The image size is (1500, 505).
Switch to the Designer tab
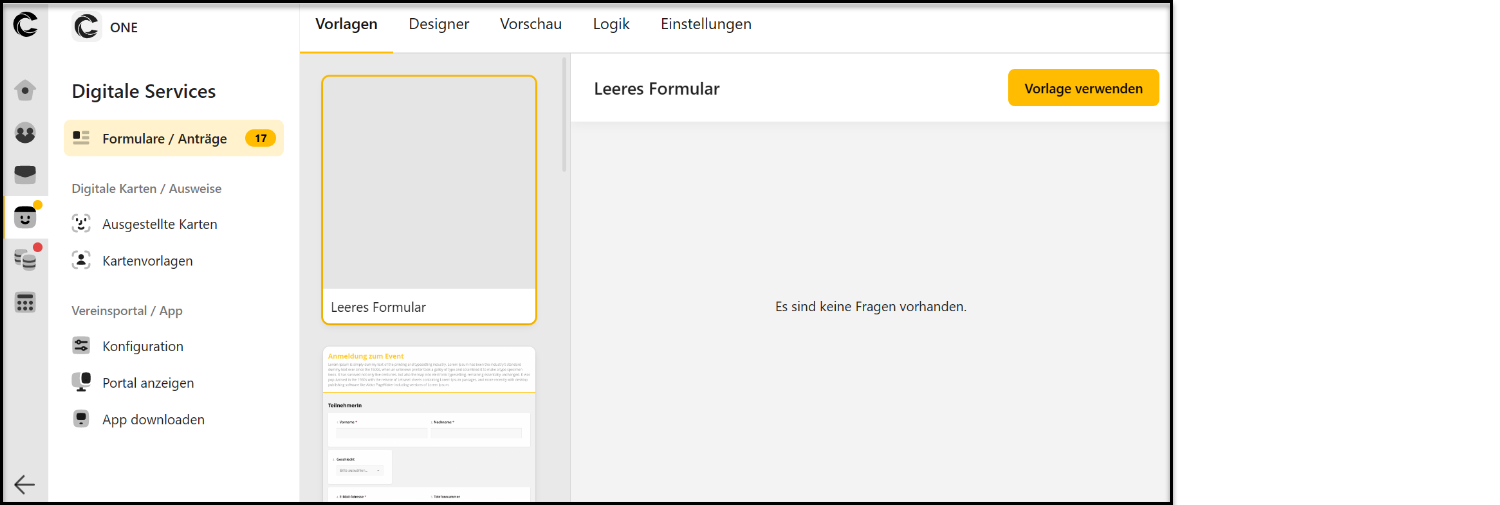click(x=439, y=24)
